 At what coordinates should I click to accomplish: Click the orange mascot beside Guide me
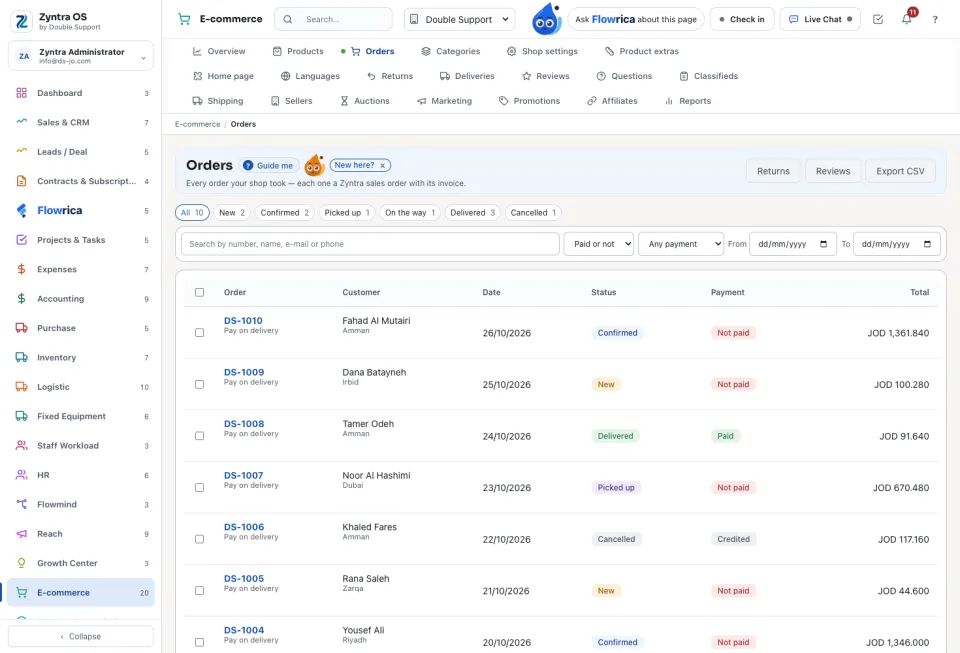point(314,165)
